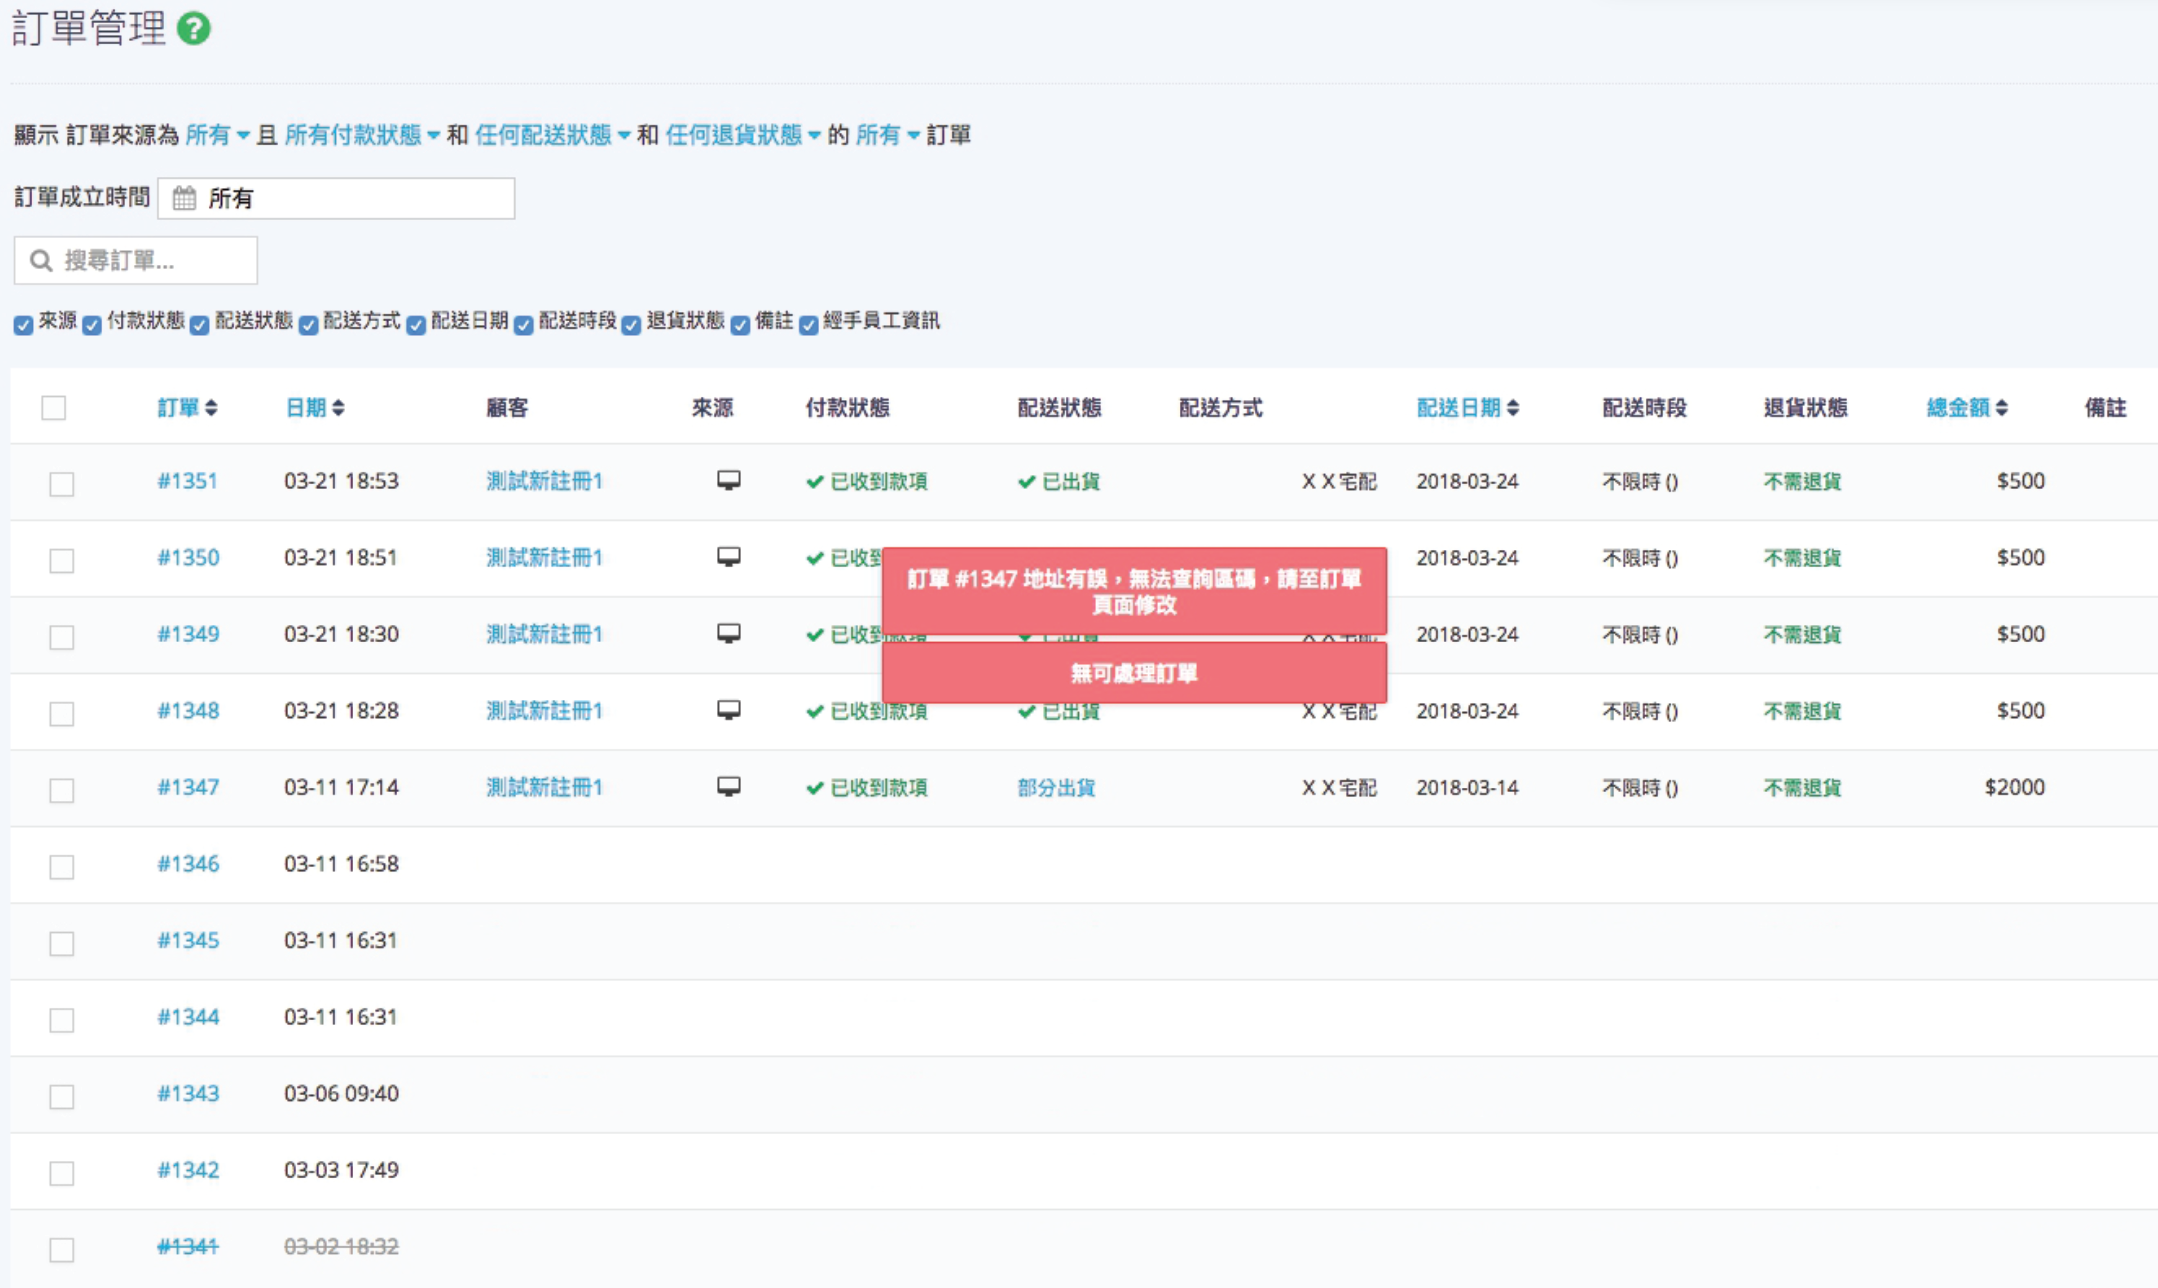Viewport: 2158px width, 1288px height.
Task: Sort by 訂單 column header
Action: pyautogui.click(x=187, y=408)
